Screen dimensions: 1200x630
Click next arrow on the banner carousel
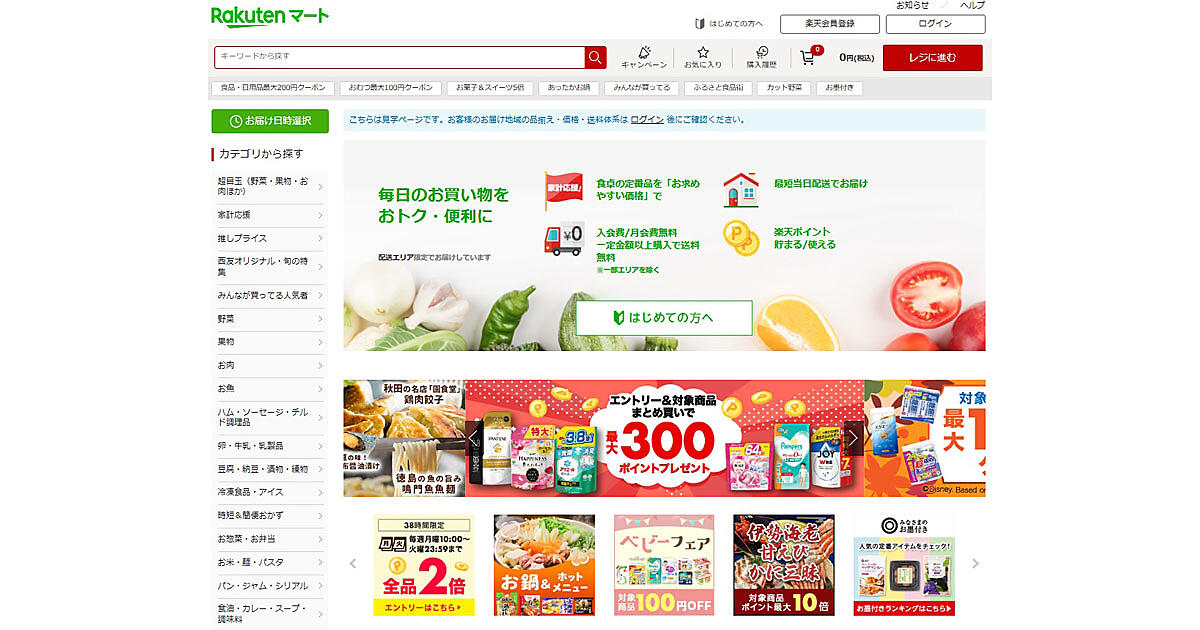pos(853,438)
